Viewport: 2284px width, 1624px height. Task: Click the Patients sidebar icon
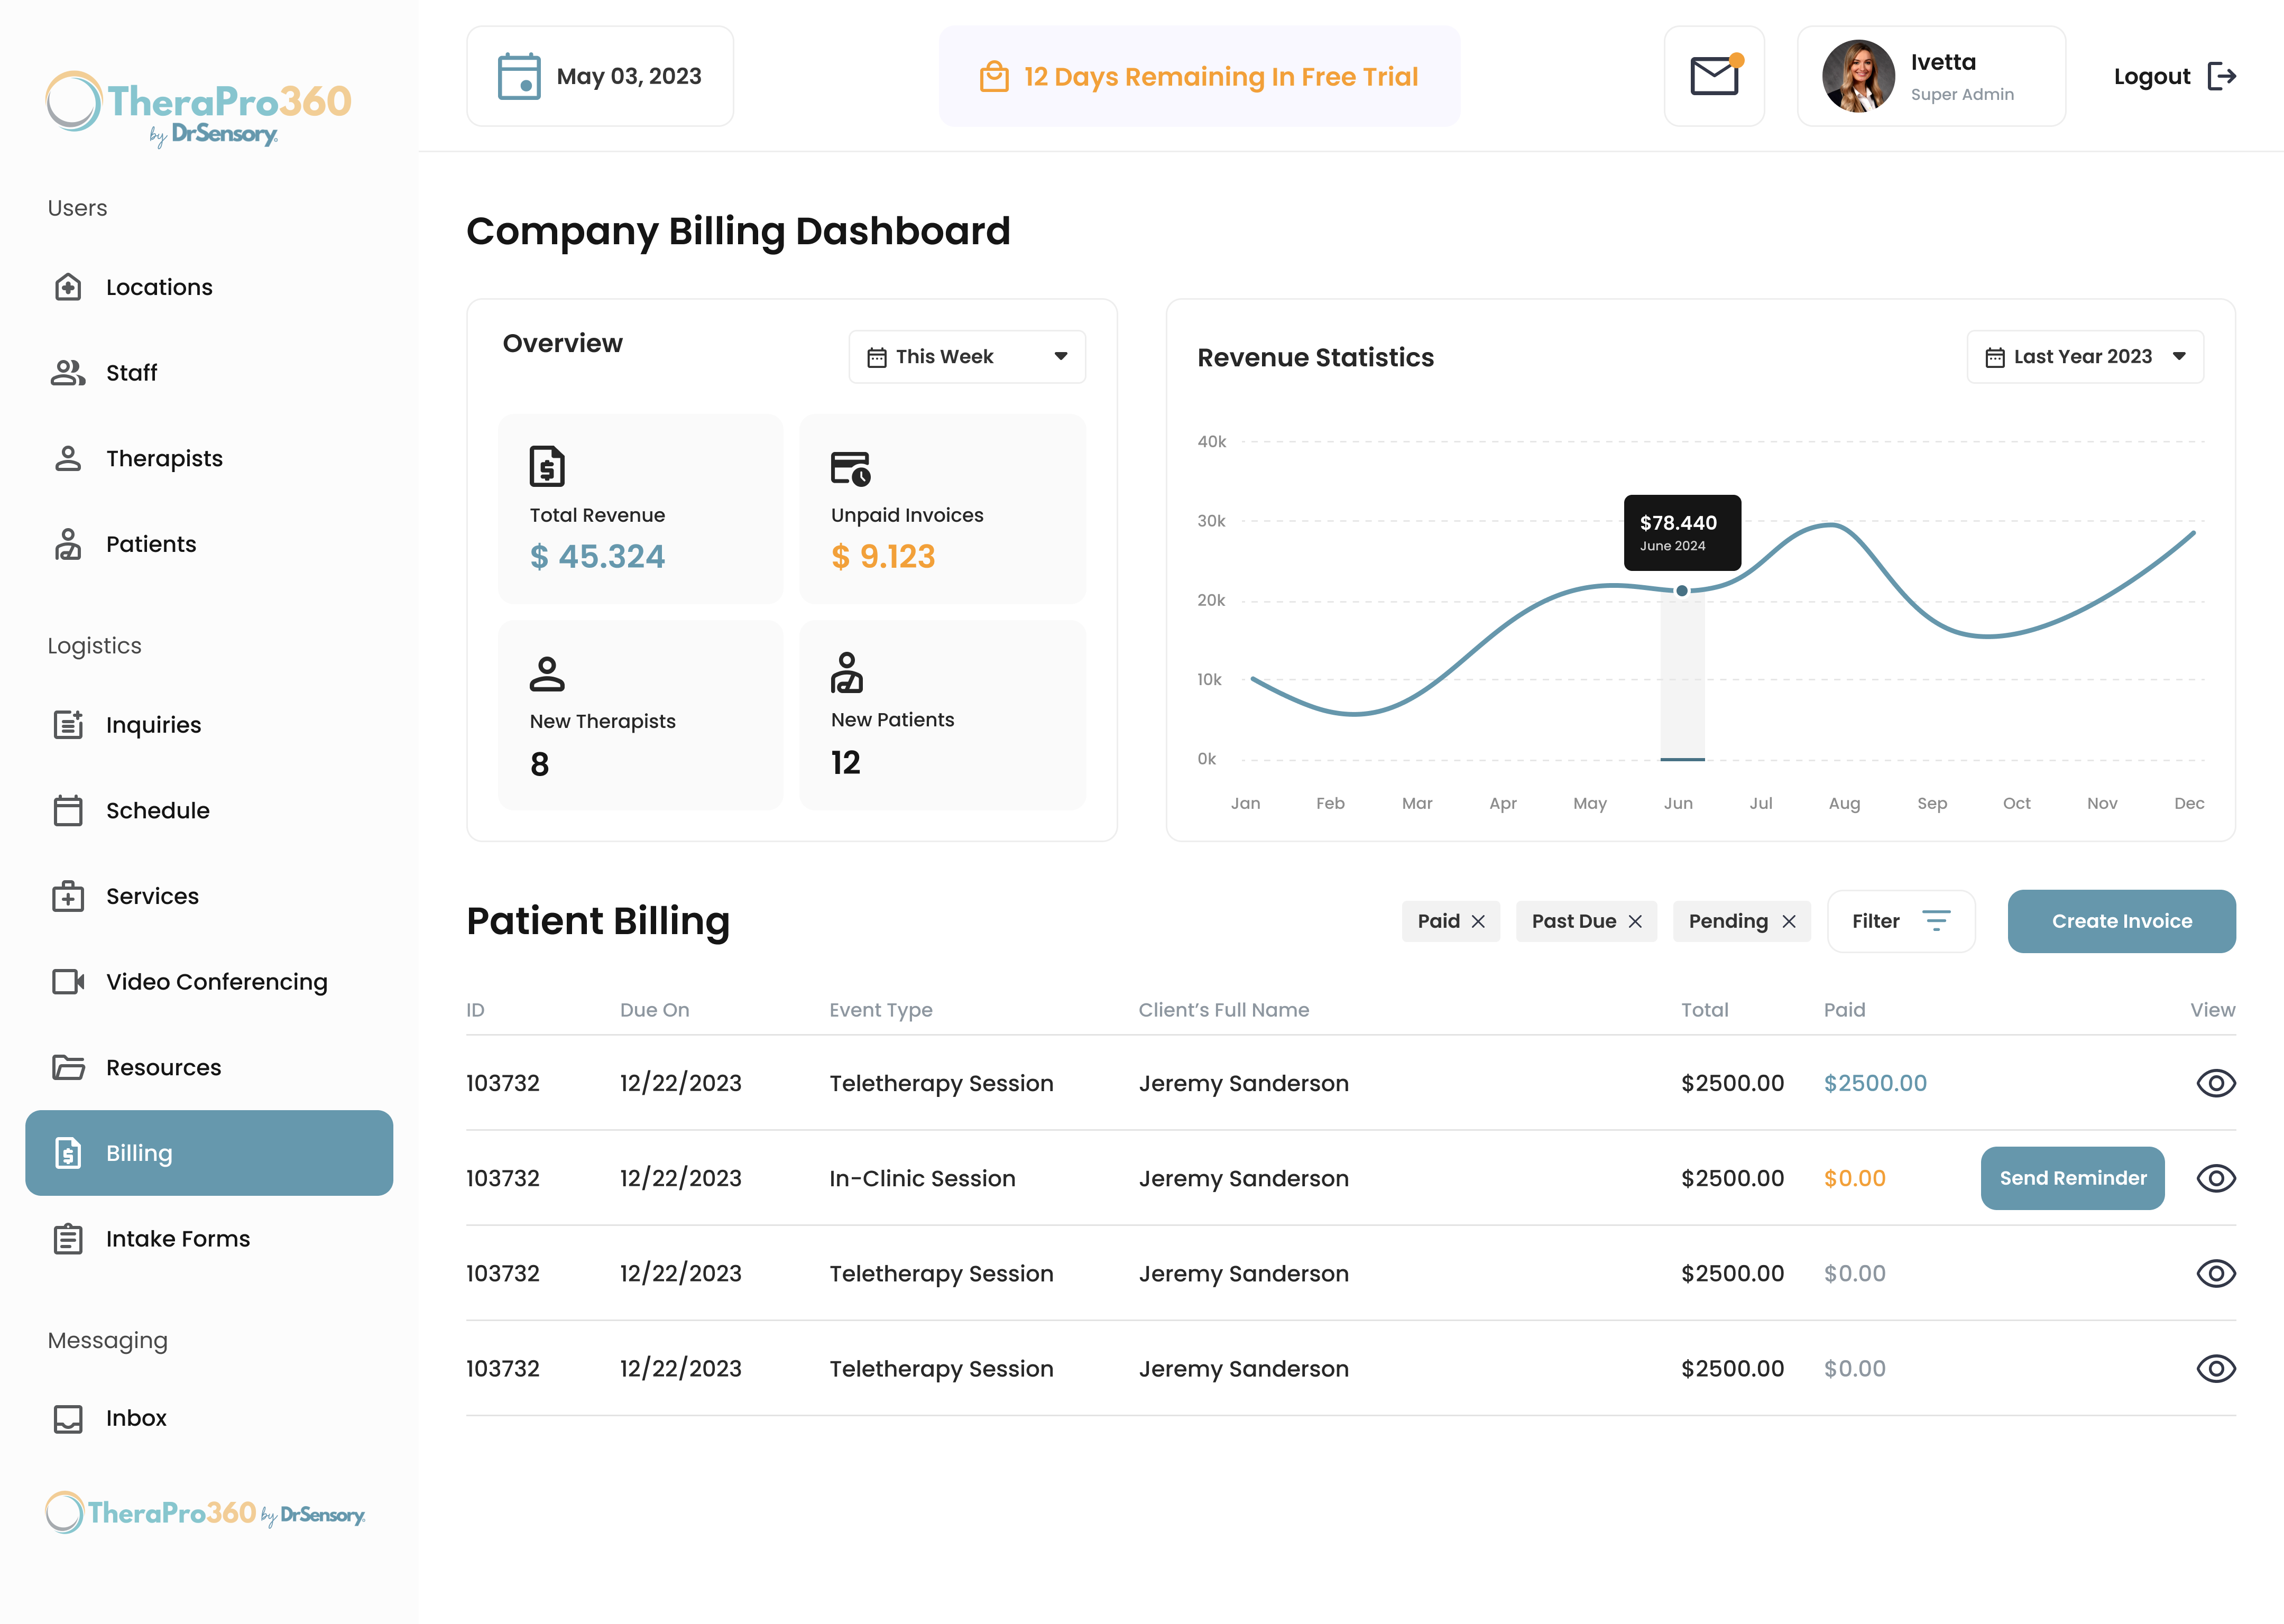pyautogui.click(x=68, y=544)
